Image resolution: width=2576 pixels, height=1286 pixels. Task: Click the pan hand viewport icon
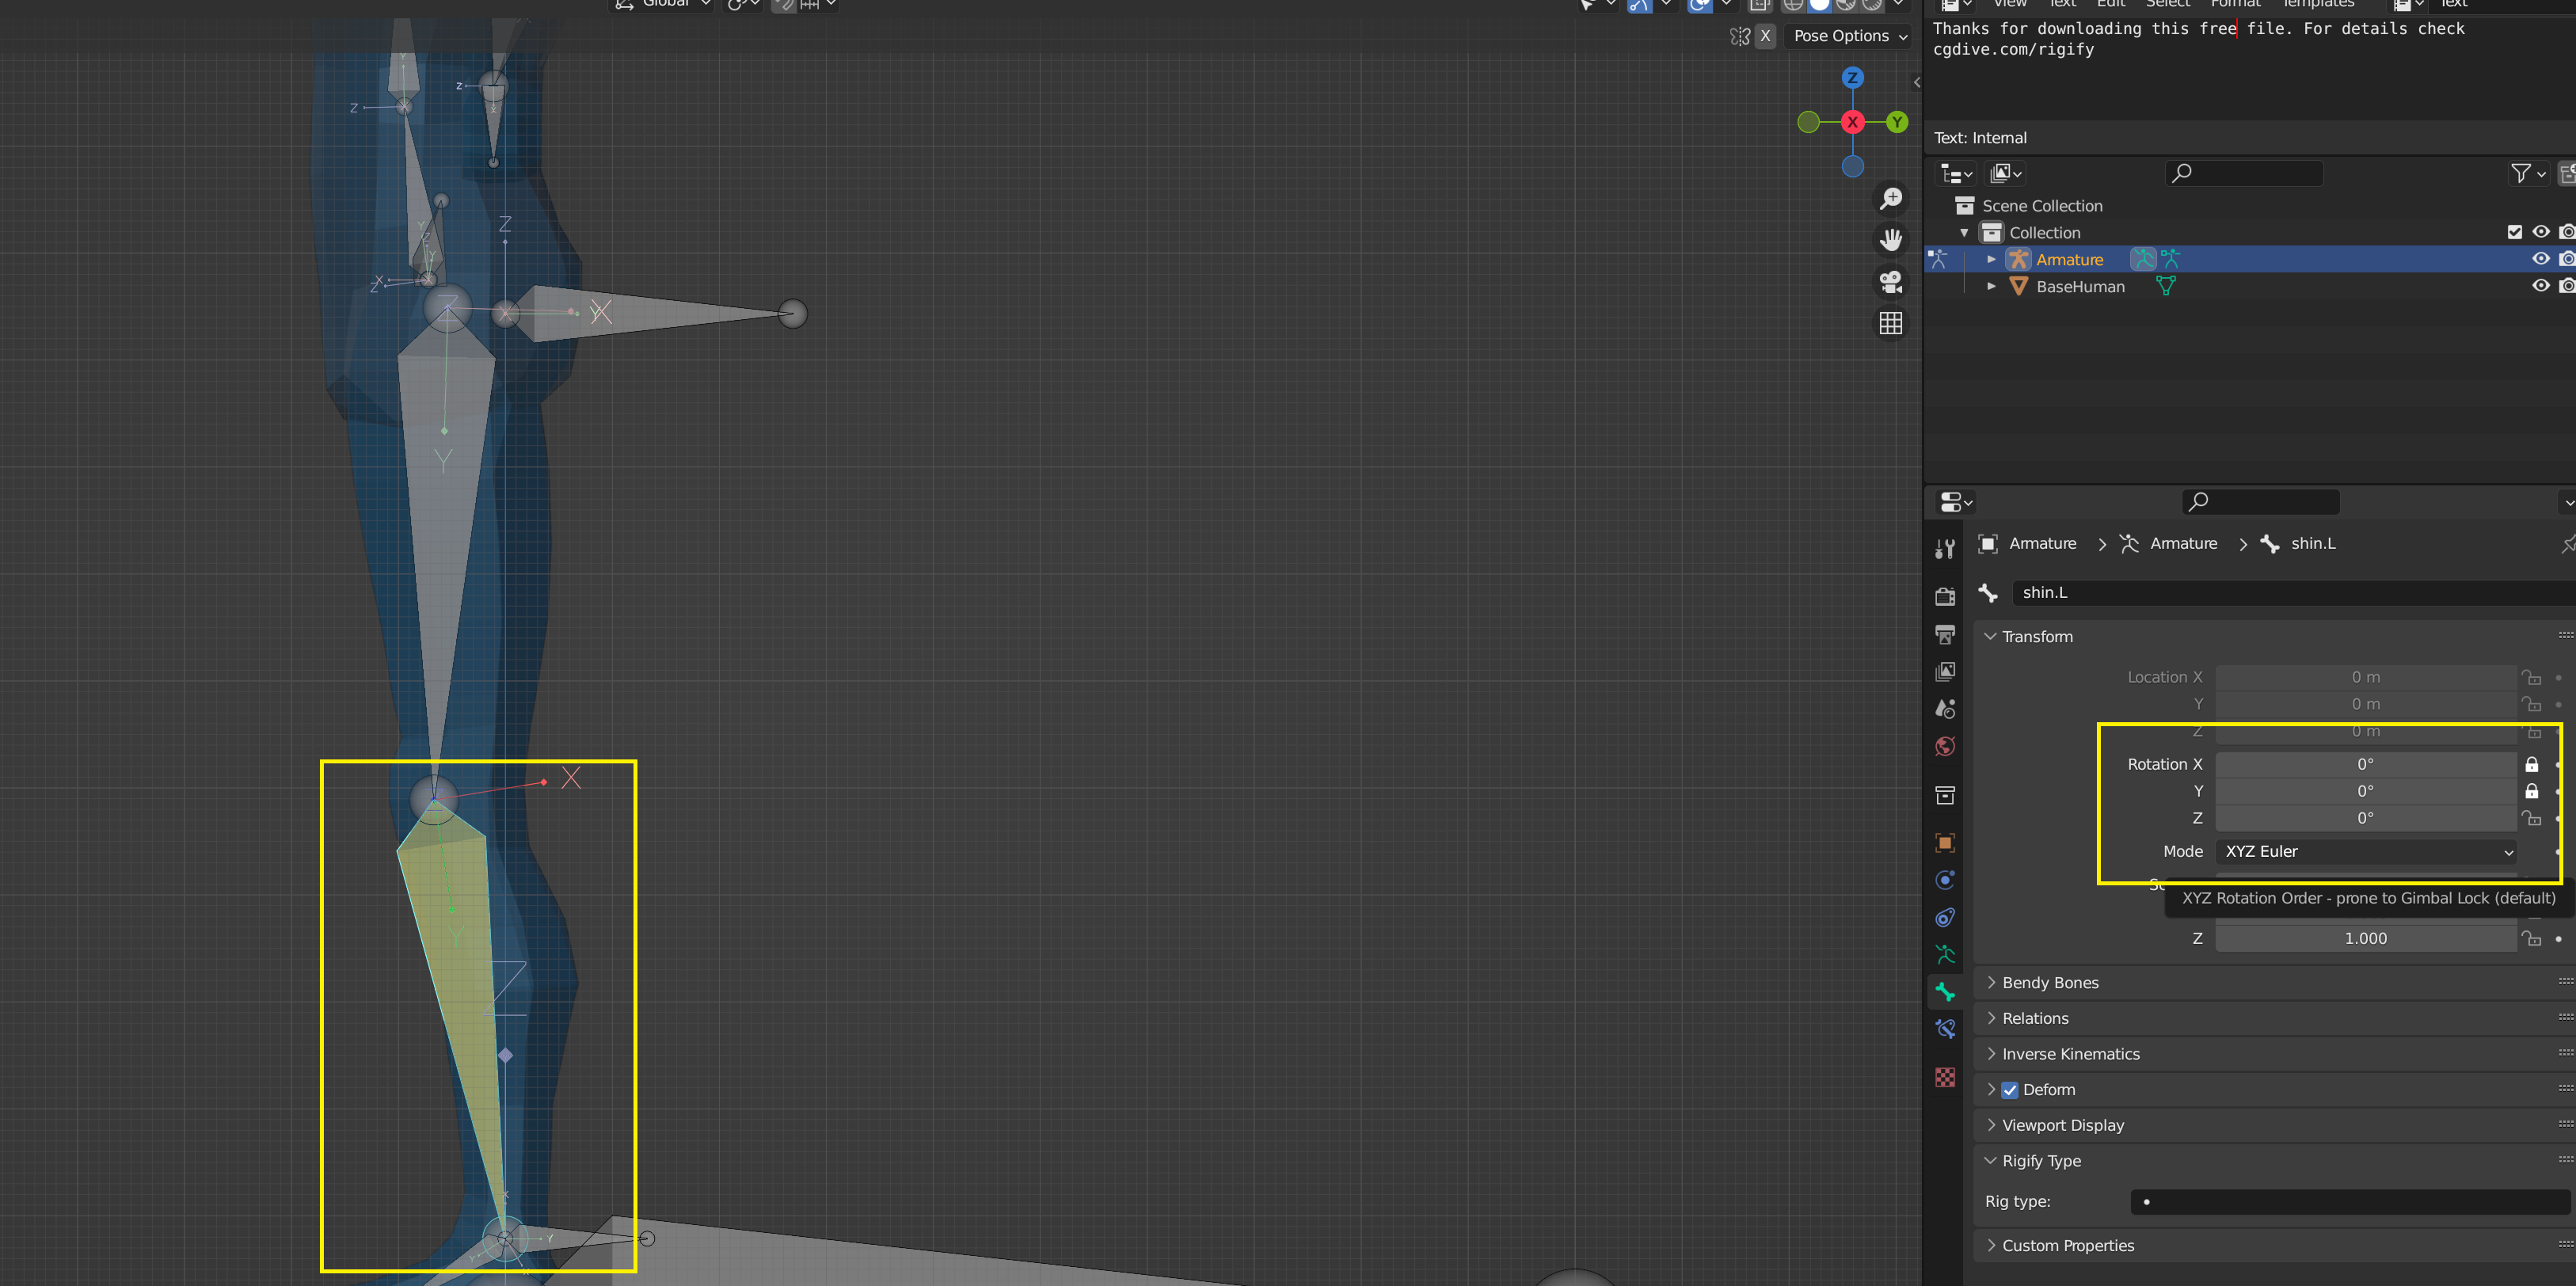point(1890,240)
